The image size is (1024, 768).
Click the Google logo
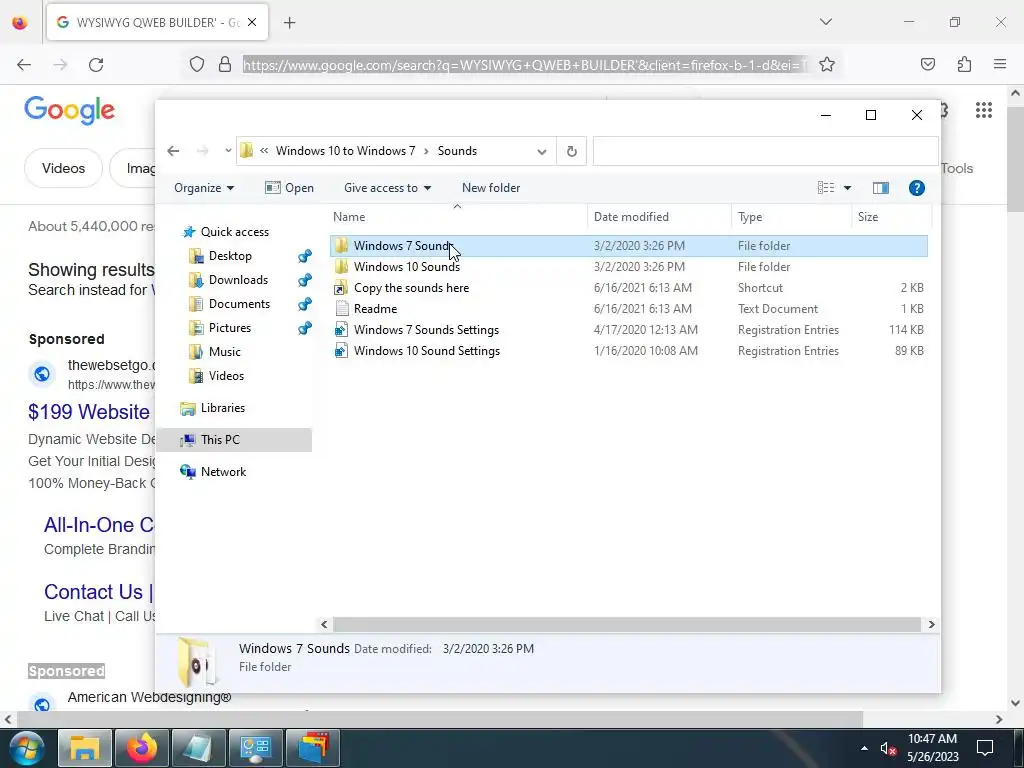coord(69,110)
